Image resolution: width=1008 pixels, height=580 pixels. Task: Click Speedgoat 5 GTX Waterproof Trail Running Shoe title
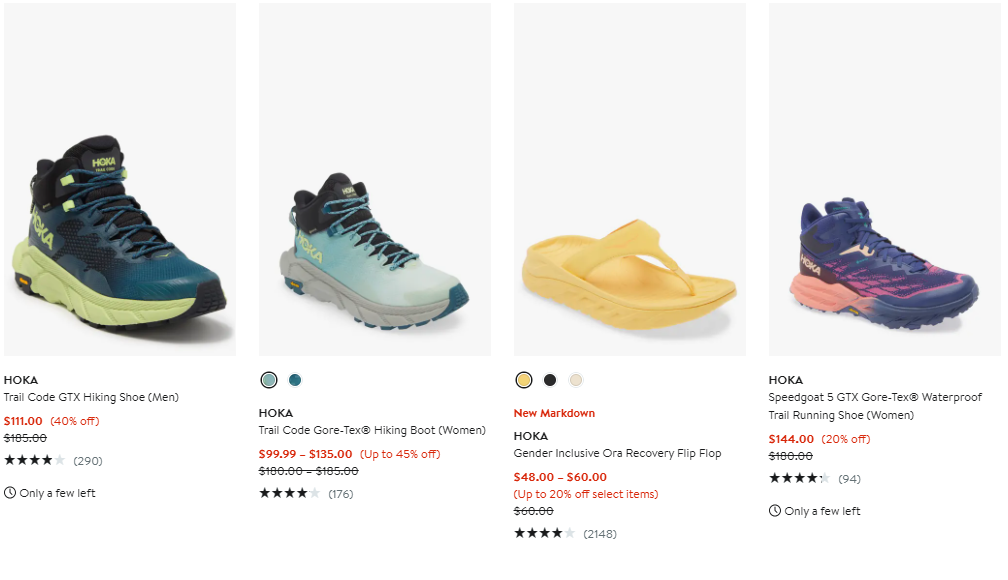875,406
